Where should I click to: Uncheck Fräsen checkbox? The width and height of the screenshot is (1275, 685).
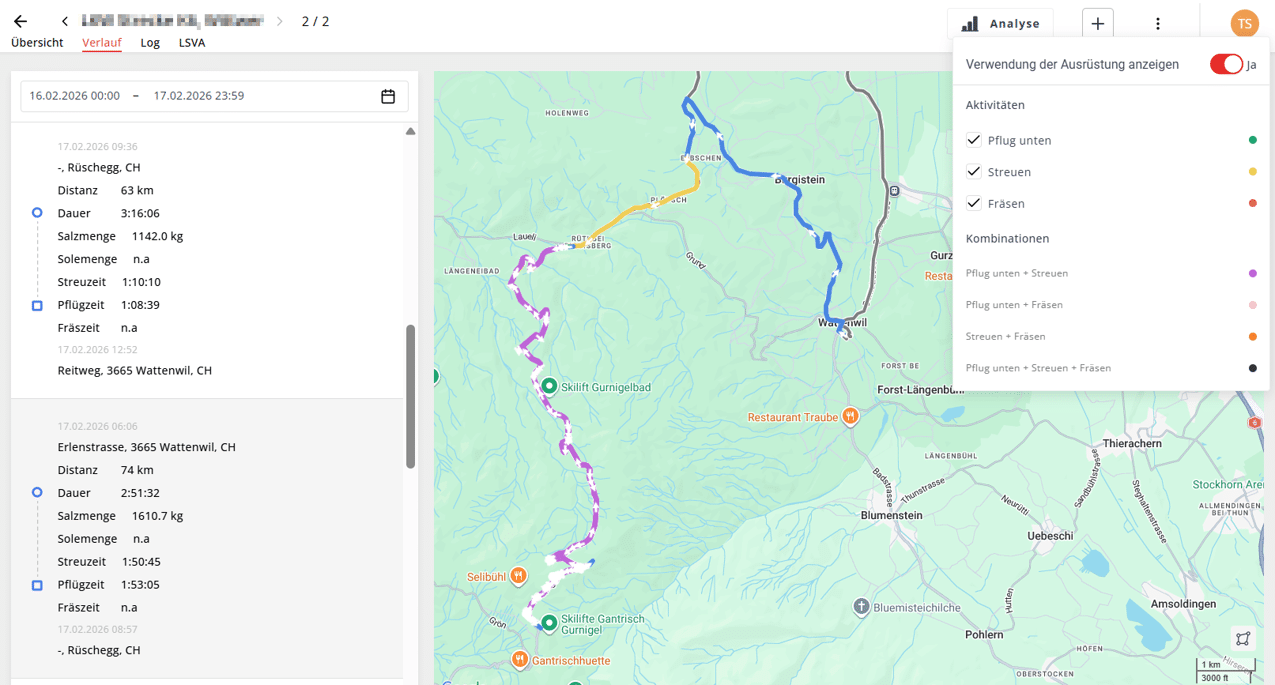coord(973,203)
